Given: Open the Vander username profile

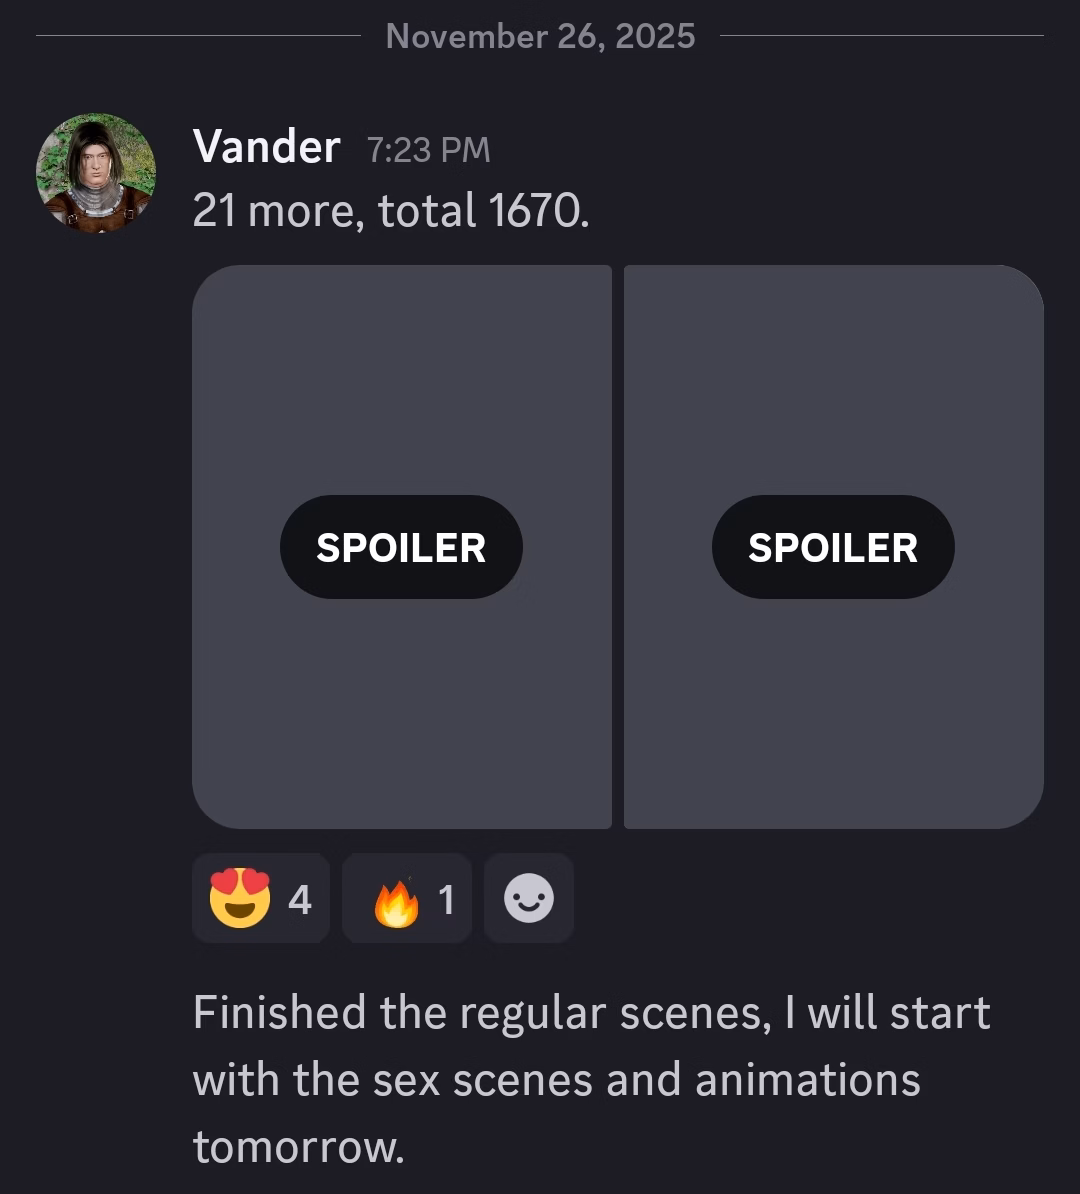Looking at the screenshot, I should pyautogui.click(x=266, y=147).
